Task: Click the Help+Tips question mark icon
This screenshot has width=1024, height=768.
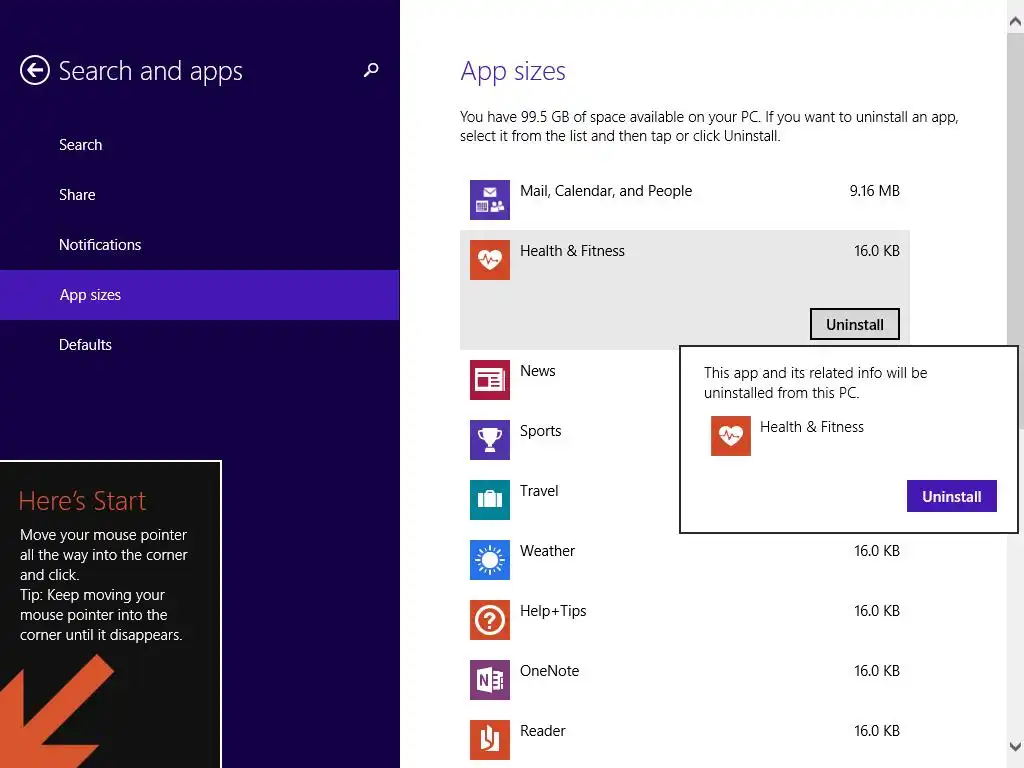Action: pos(490,620)
